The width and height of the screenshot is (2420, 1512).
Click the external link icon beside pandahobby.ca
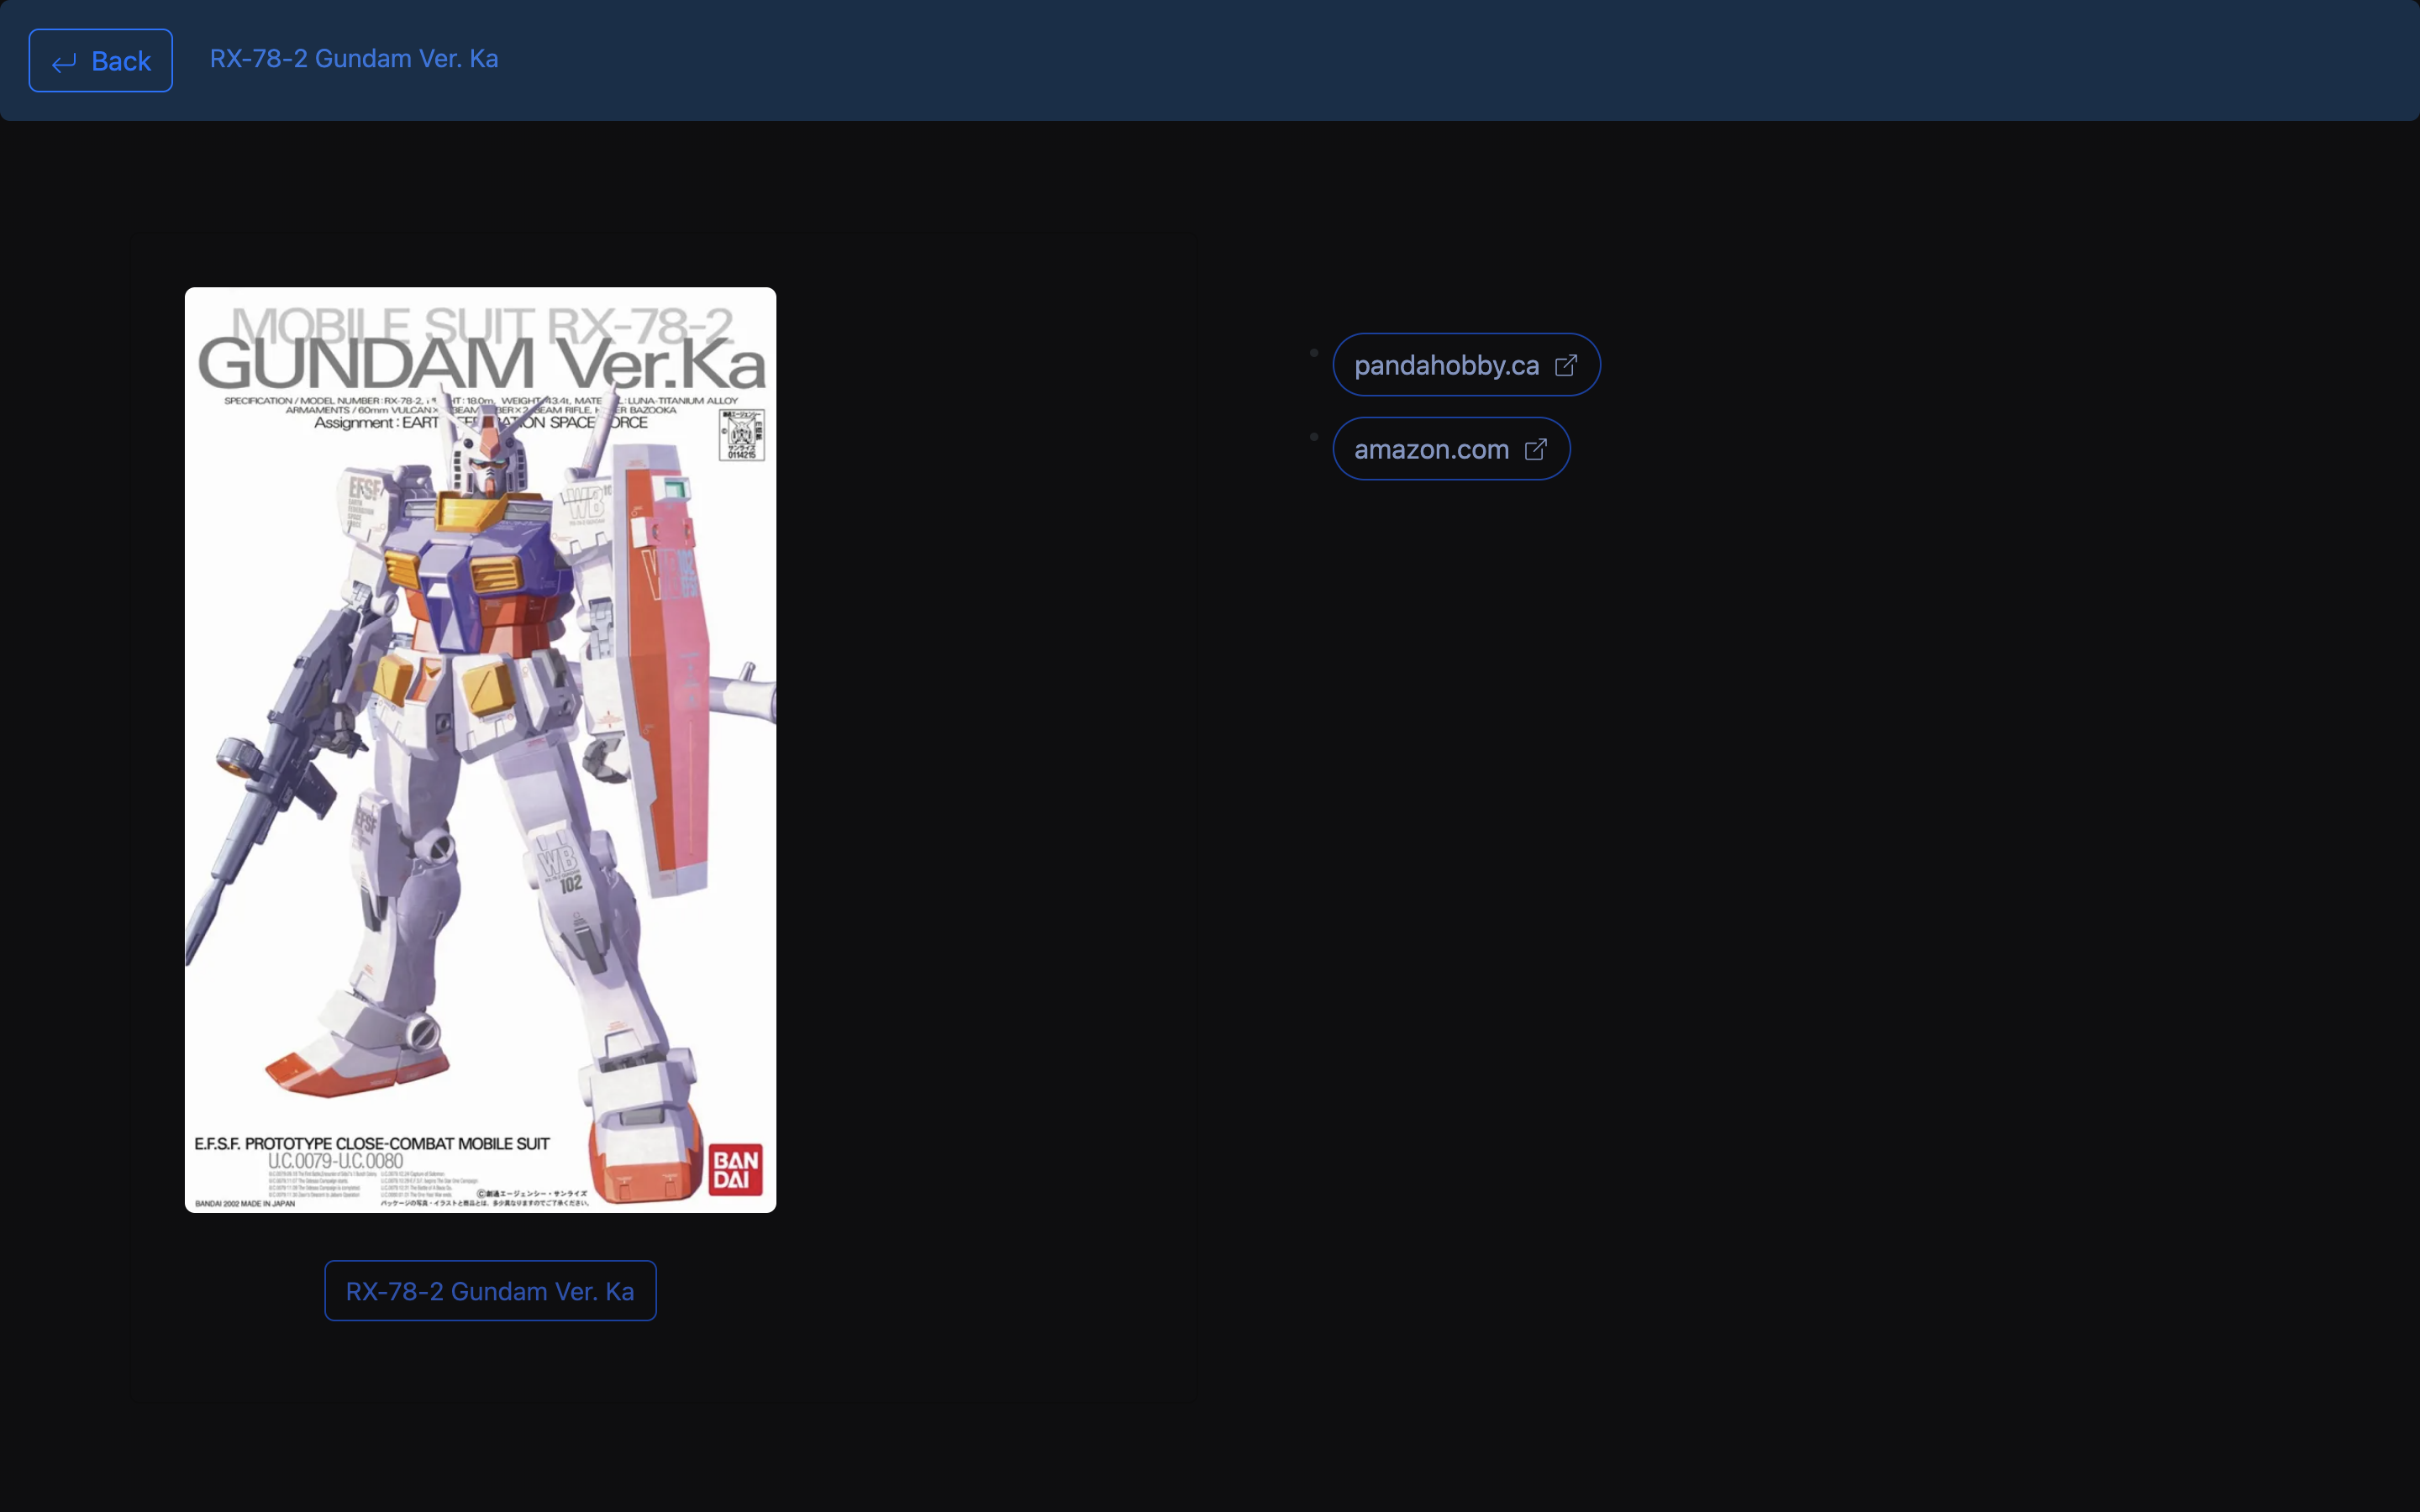[x=1566, y=366]
